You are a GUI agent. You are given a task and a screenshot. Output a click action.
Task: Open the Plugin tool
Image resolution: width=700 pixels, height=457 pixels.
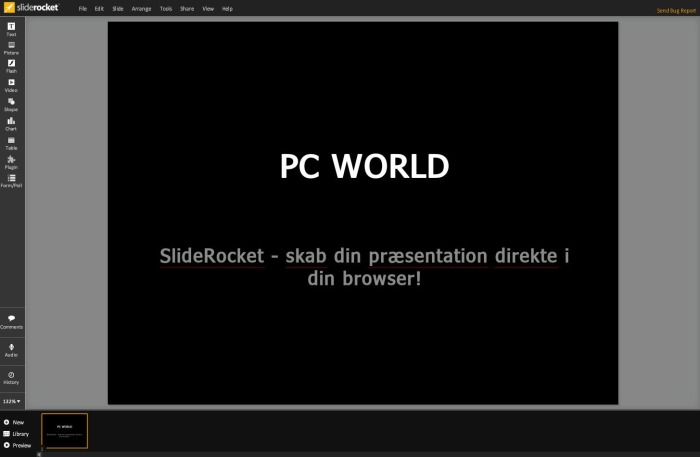coord(11,162)
